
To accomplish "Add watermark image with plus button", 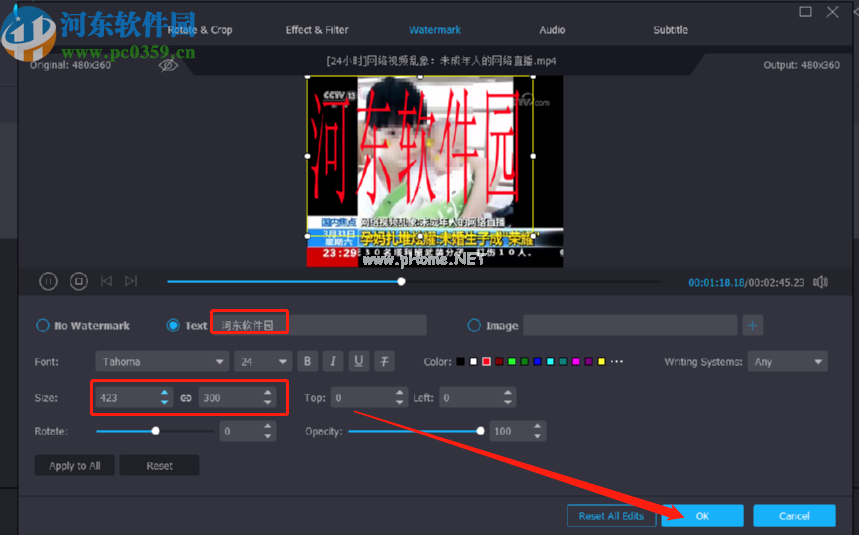I will click(752, 325).
